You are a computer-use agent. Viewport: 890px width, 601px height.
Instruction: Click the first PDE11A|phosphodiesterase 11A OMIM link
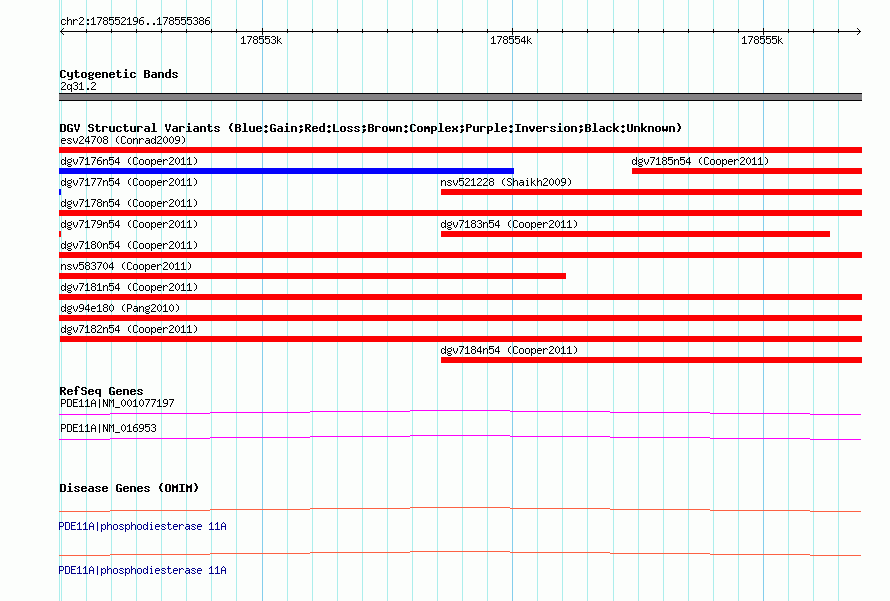[x=142, y=526]
